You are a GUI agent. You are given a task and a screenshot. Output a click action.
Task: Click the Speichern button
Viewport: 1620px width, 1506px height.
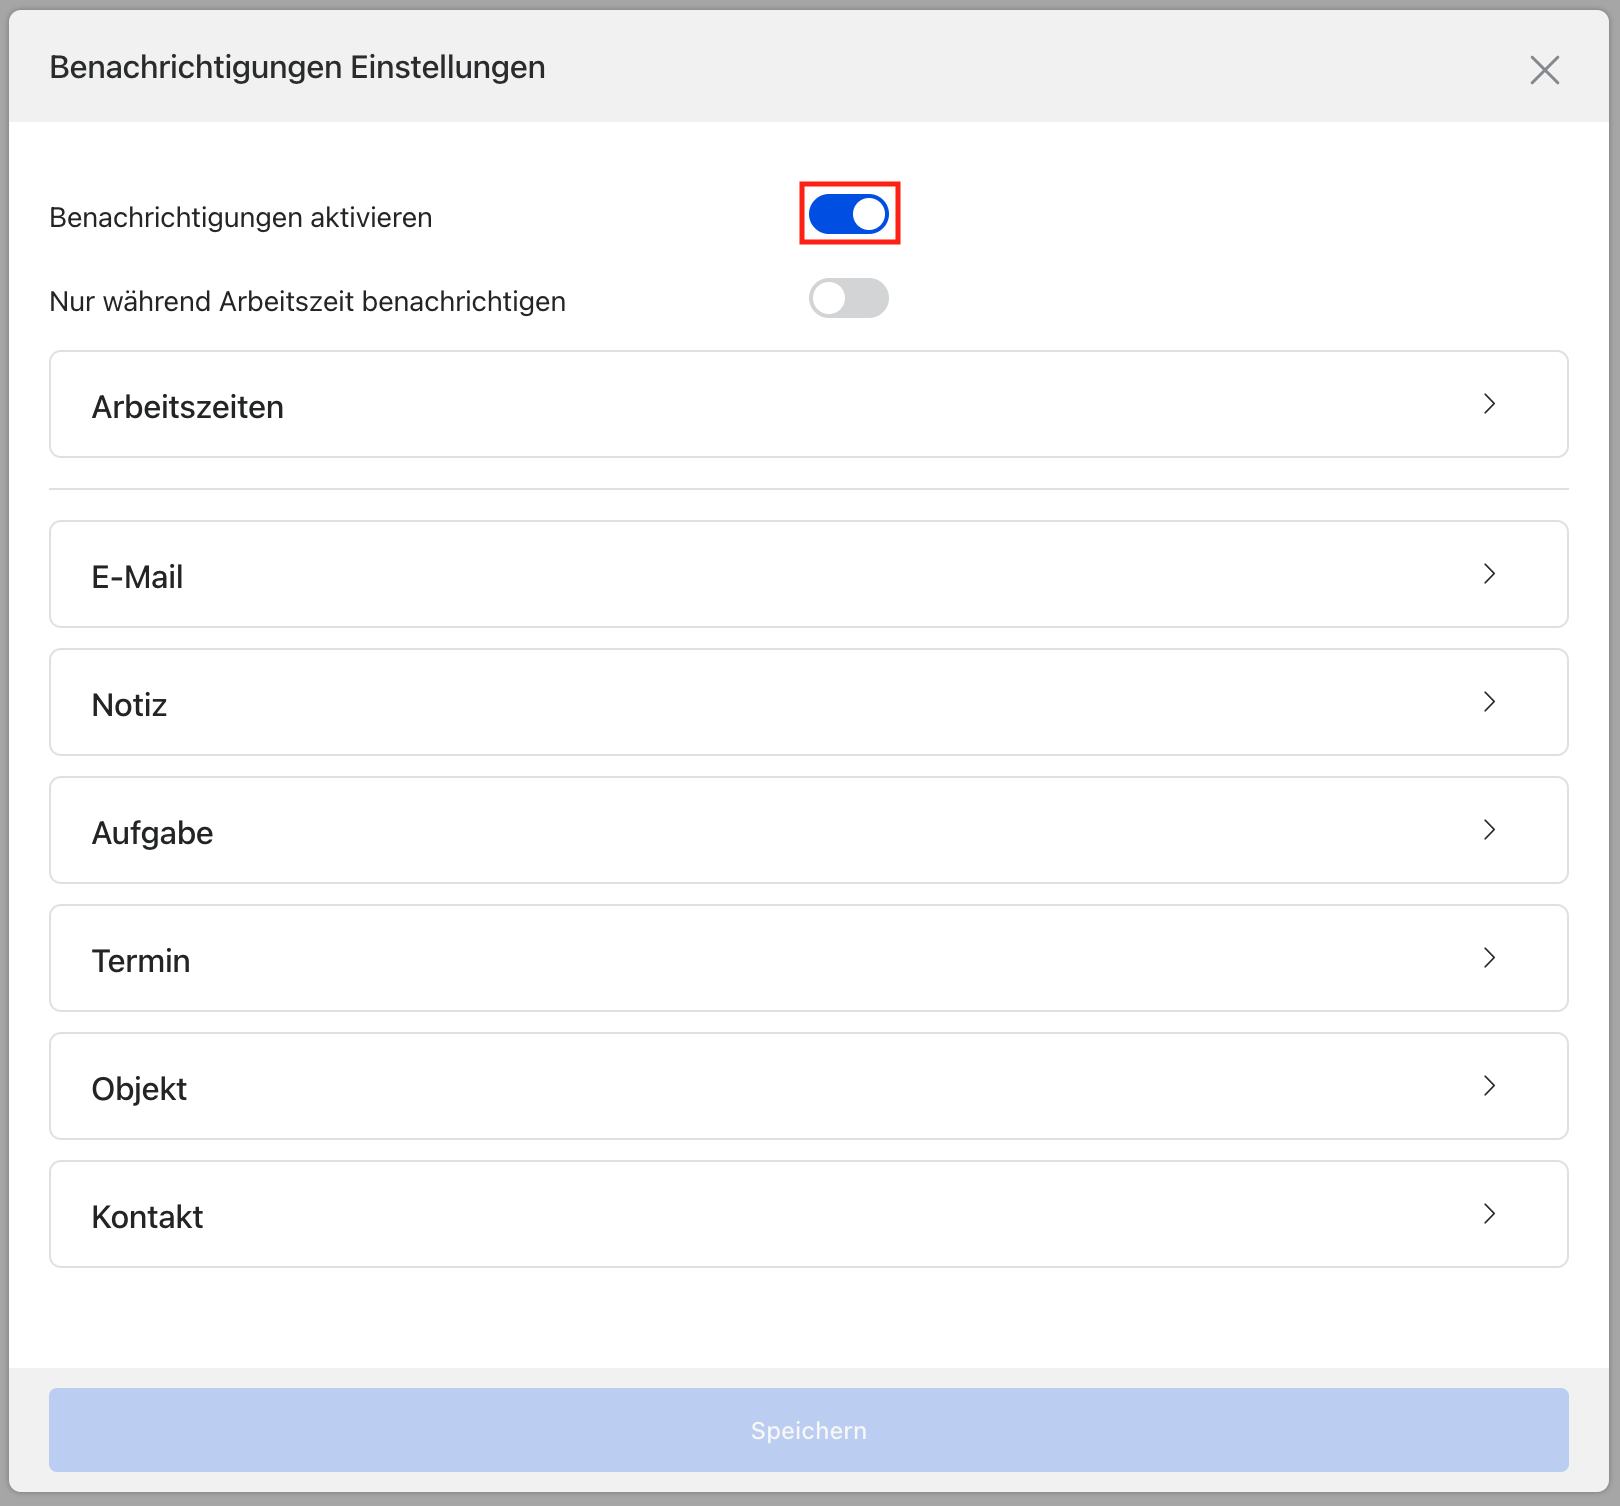pyautogui.click(x=808, y=1430)
